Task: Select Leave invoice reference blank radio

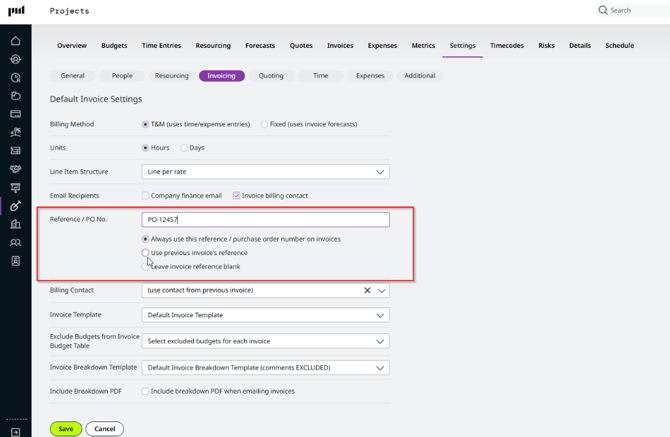Action: [x=145, y=267]
